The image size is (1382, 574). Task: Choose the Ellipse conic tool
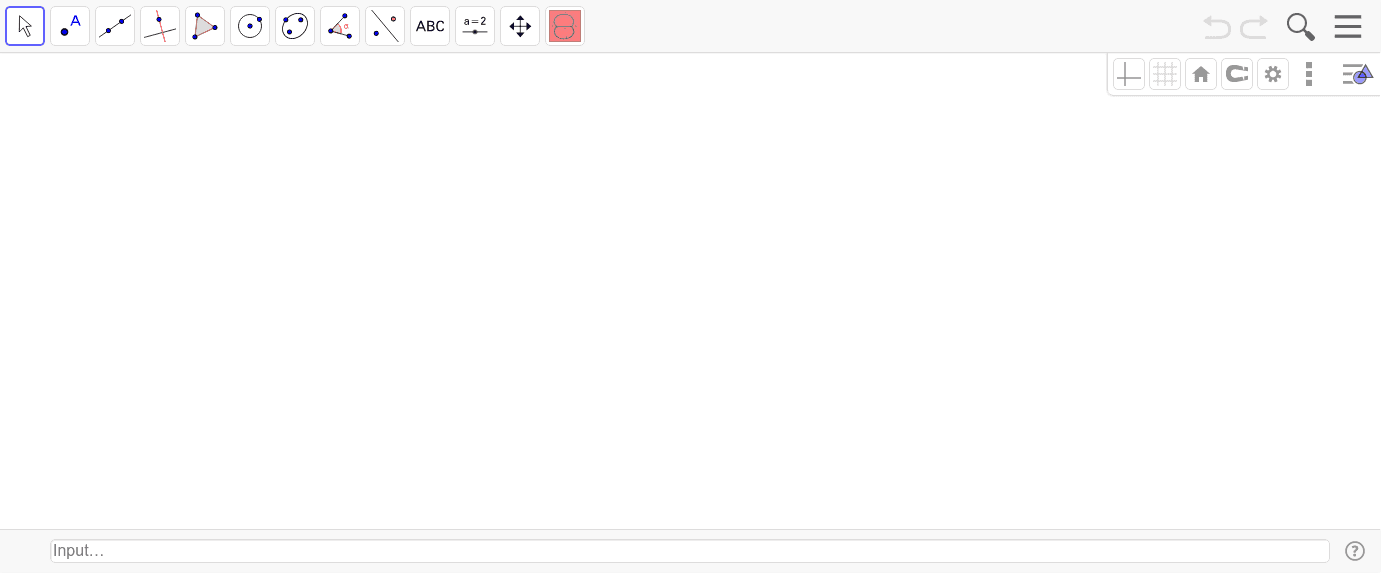click(295, 26)
